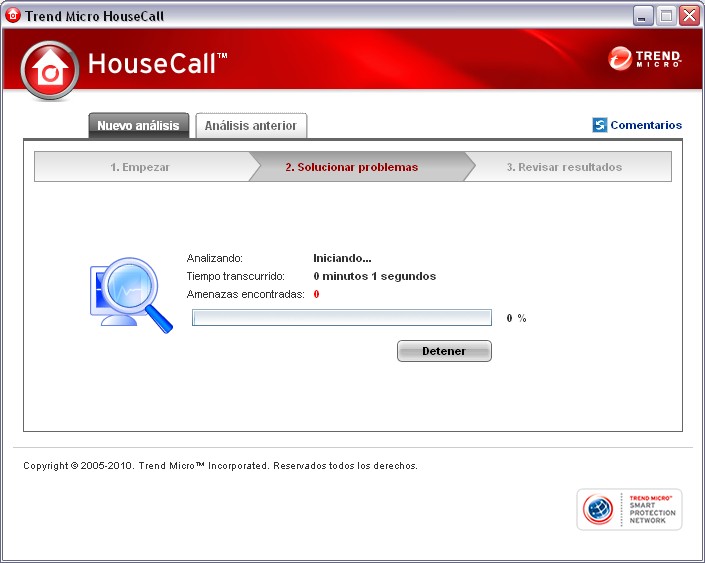Minimize the HouseCall window

[x=643, y=16]
